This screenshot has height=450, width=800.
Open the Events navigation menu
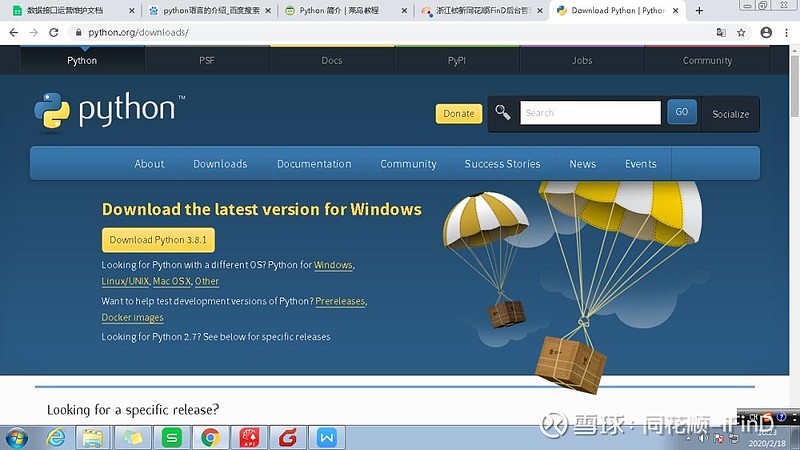point(641,164)
